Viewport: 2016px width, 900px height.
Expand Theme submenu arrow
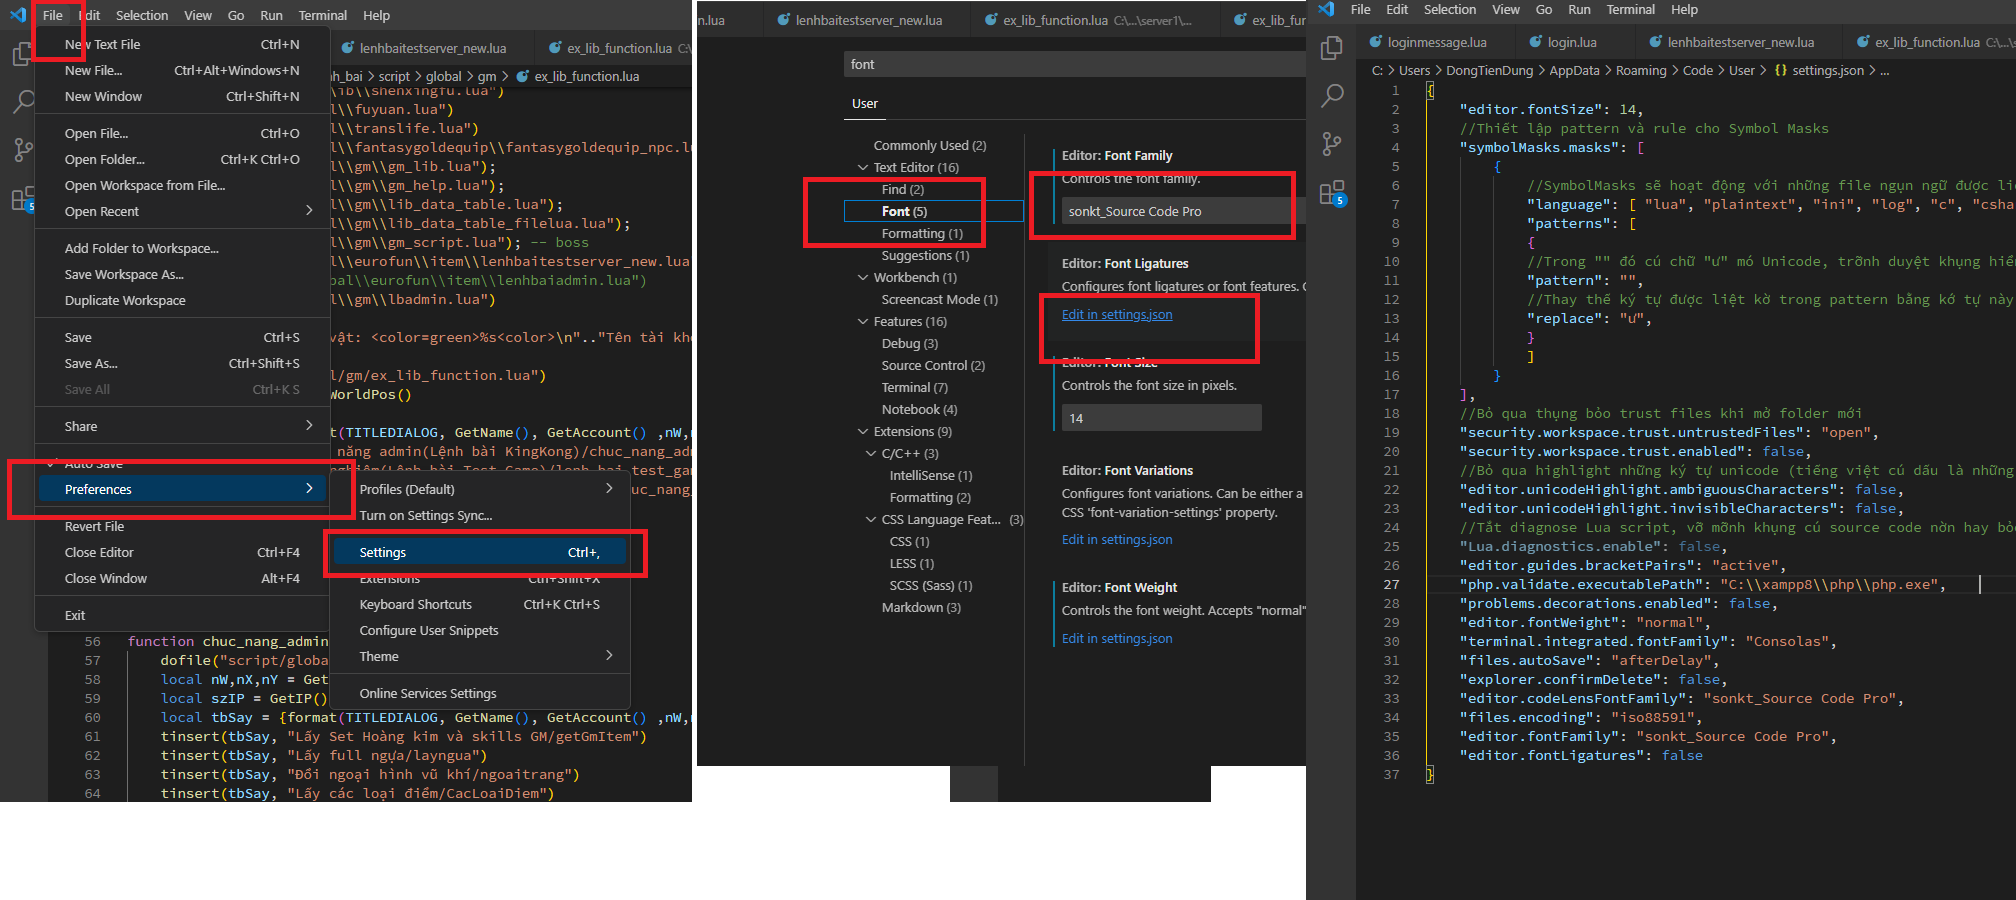coord(609,656)
